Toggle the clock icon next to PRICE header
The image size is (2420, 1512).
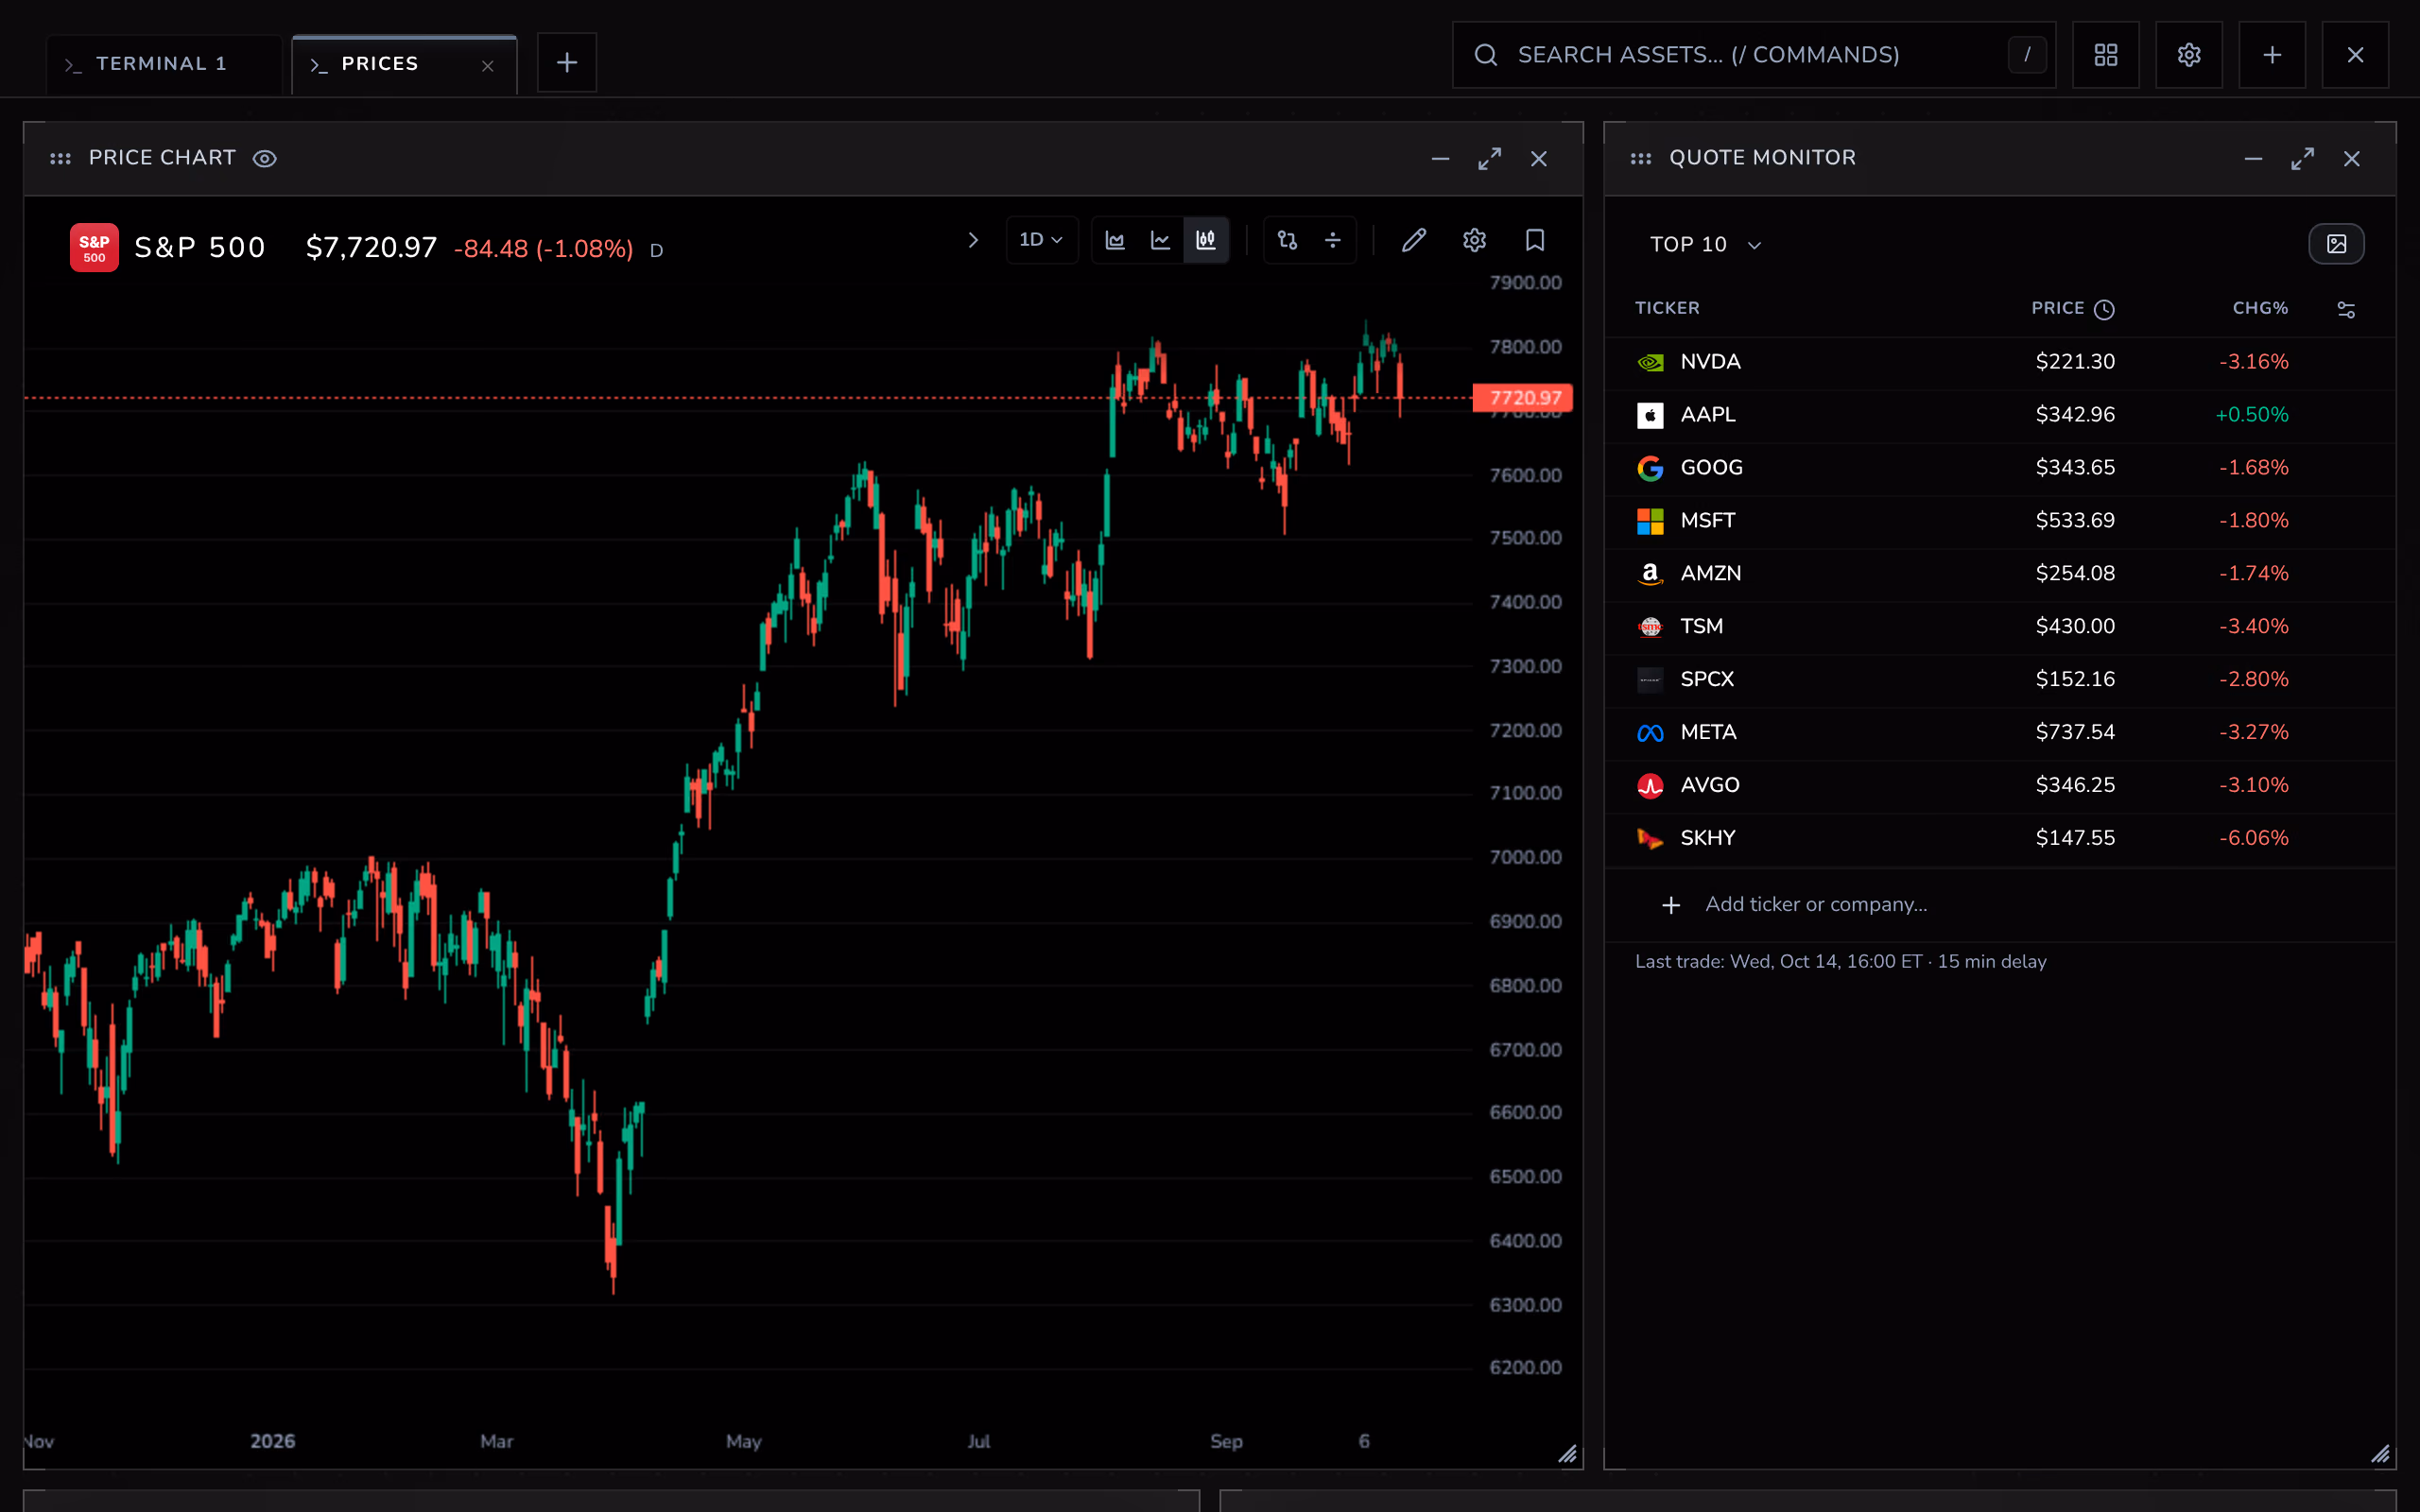[2104, 310]
